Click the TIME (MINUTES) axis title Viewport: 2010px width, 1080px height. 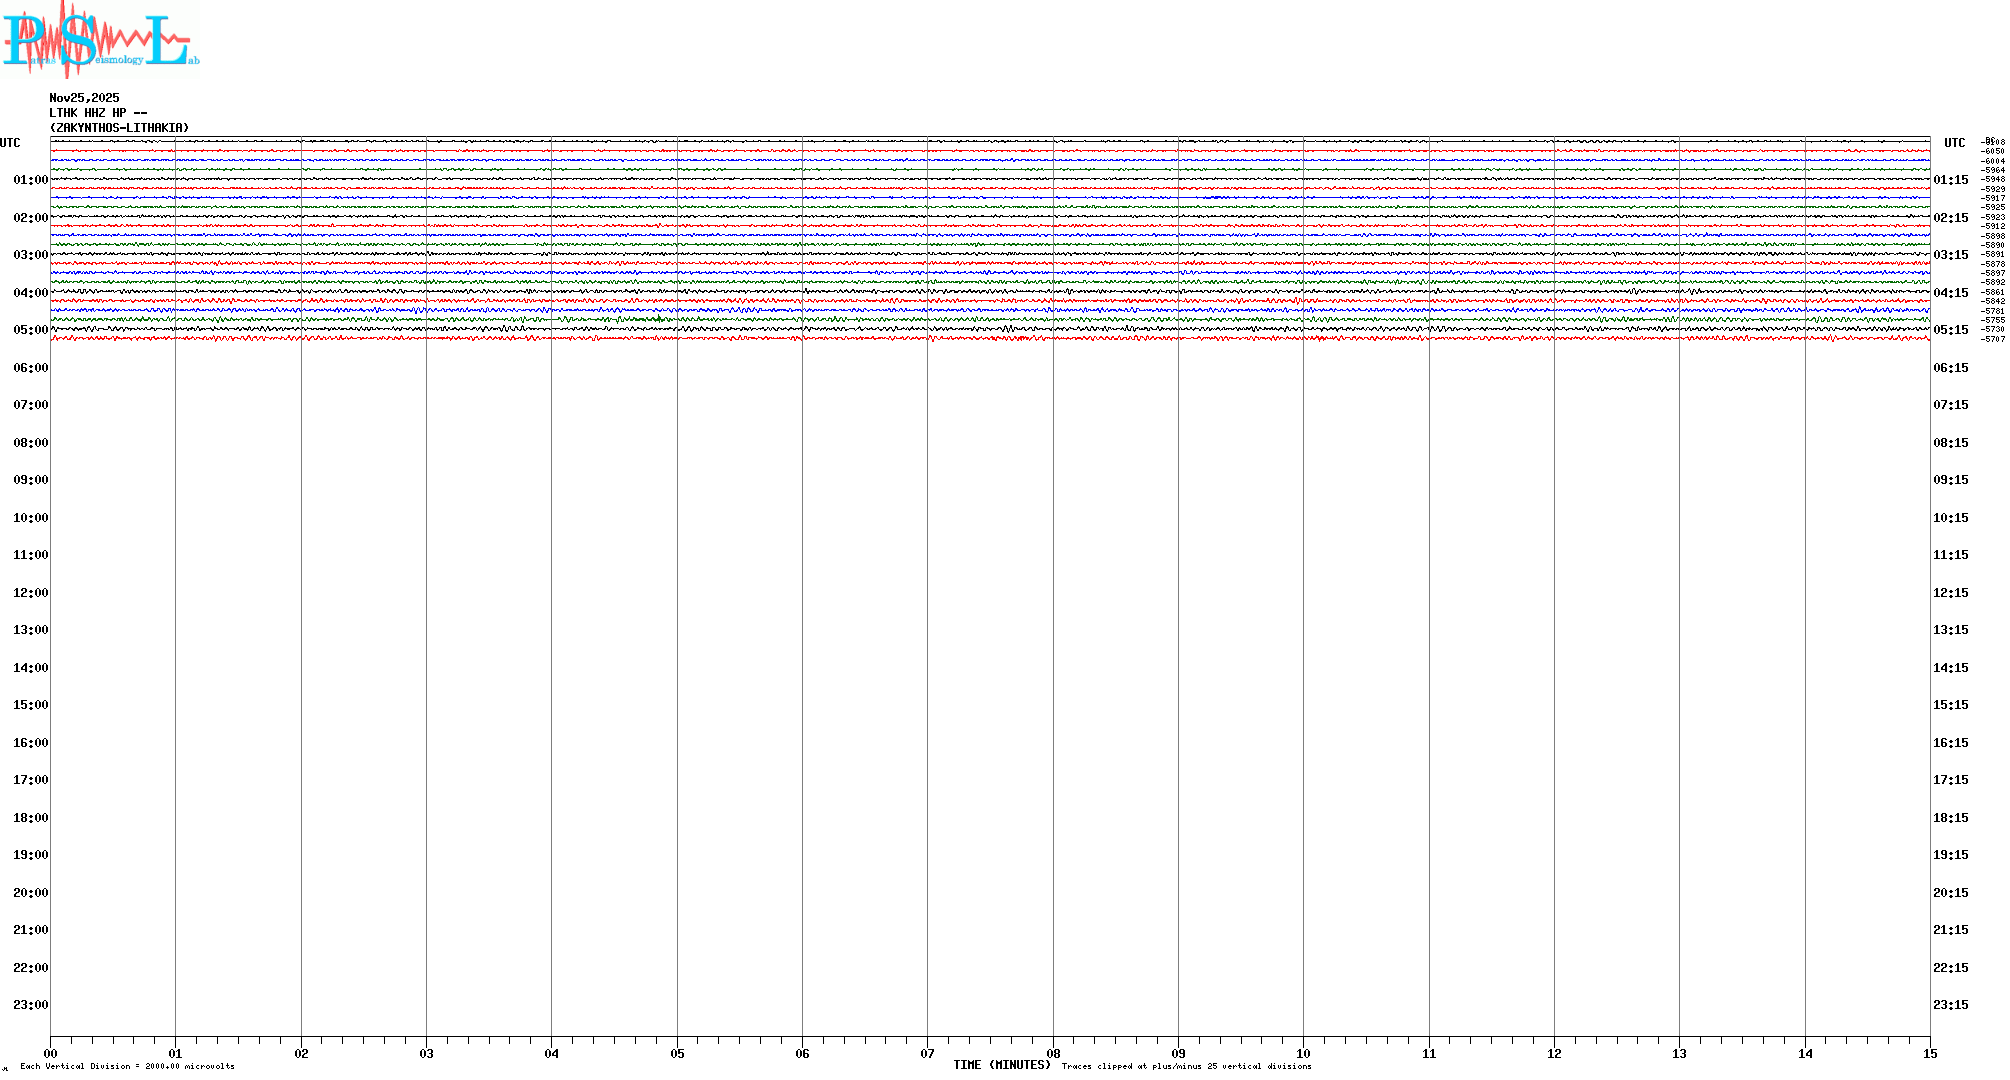[1001, 1065]
